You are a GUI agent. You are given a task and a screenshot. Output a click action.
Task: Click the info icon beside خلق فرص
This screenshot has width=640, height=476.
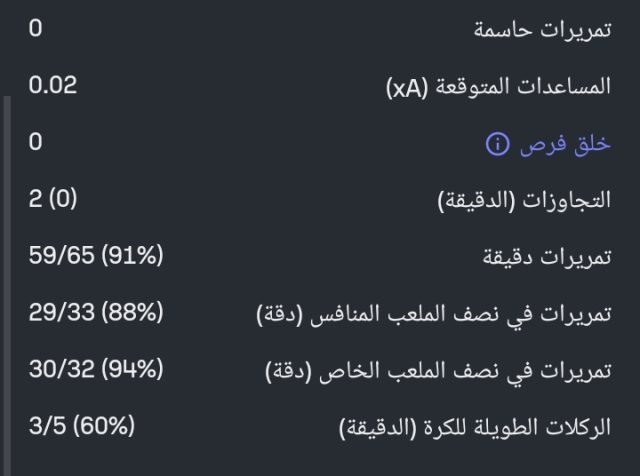point(497,144)
